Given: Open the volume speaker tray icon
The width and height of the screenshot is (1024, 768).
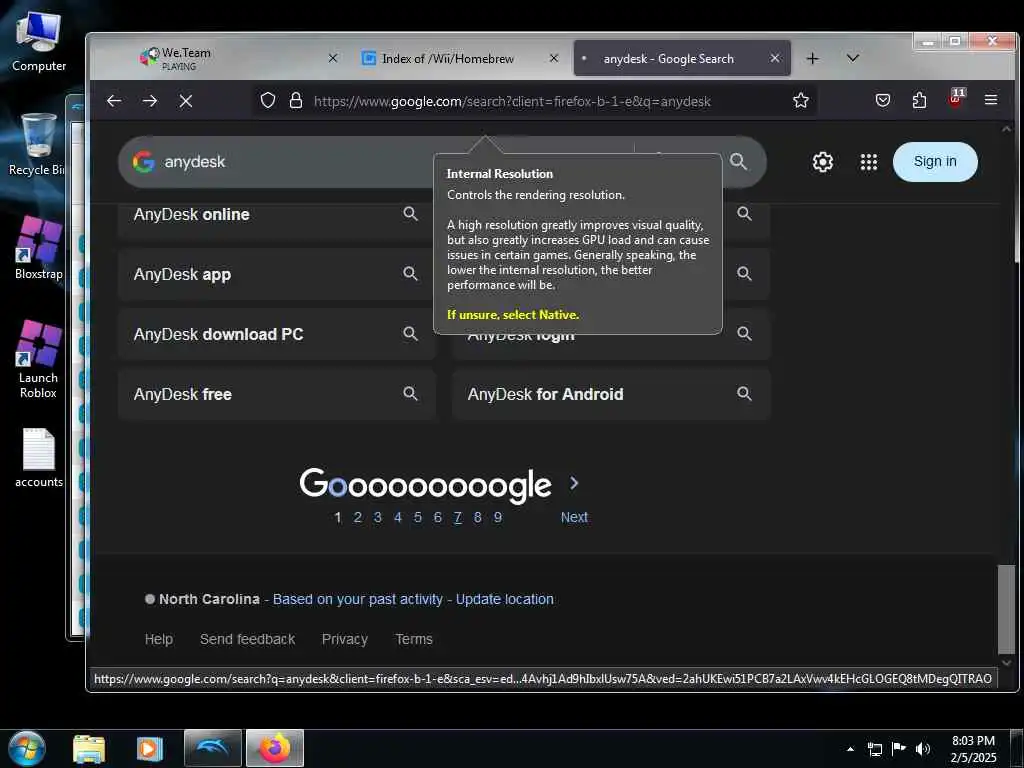Looking at the screenshot, I should [922, 749].
